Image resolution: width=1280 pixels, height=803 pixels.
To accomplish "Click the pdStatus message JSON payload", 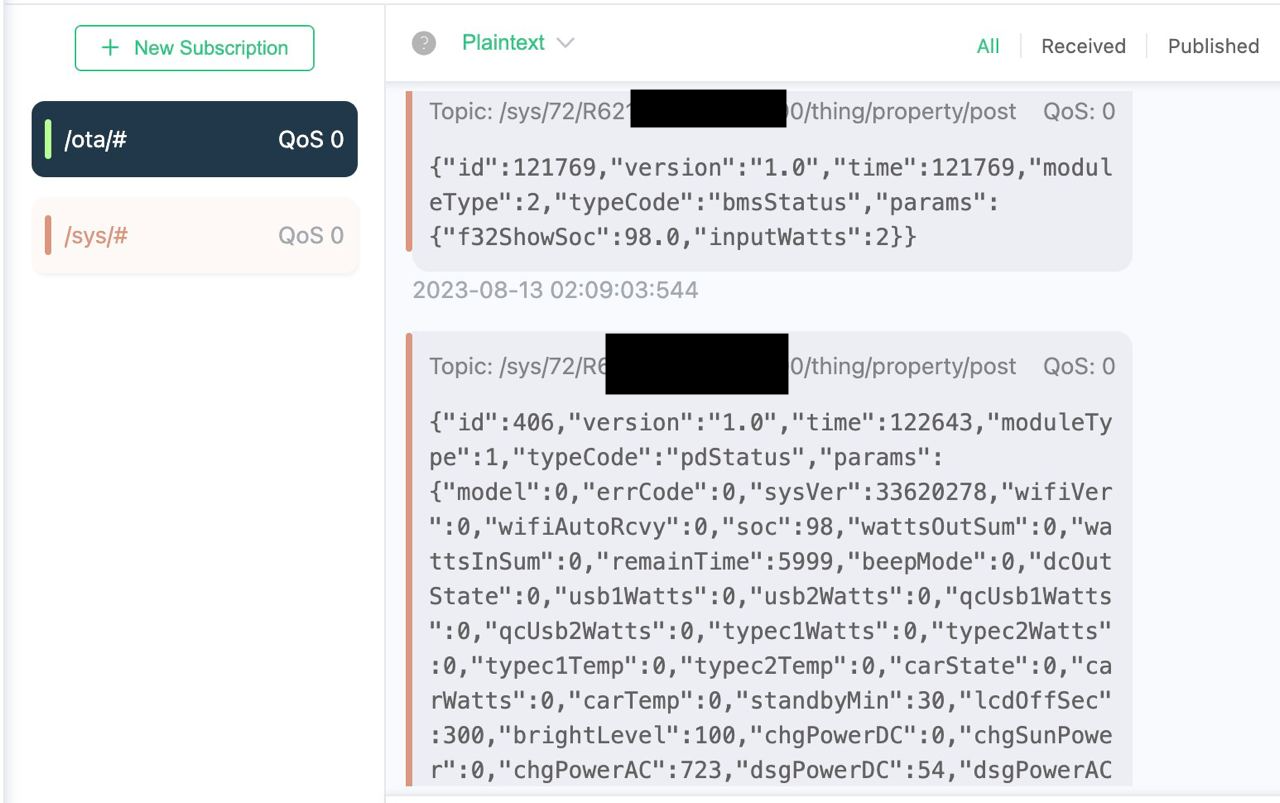I will (x=771, y=596).
